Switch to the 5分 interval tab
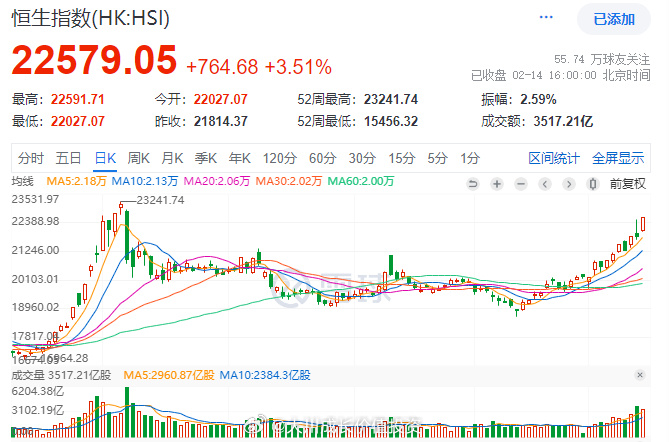The width and height of the screenshot is (669, 442). 437,158
